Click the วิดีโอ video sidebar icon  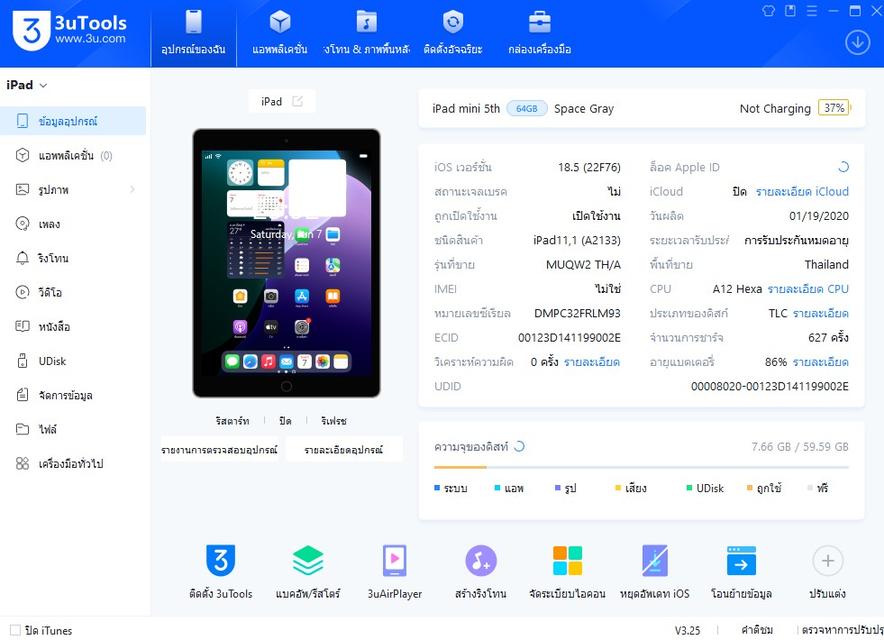pyautogui.click(x=22, y=292)
